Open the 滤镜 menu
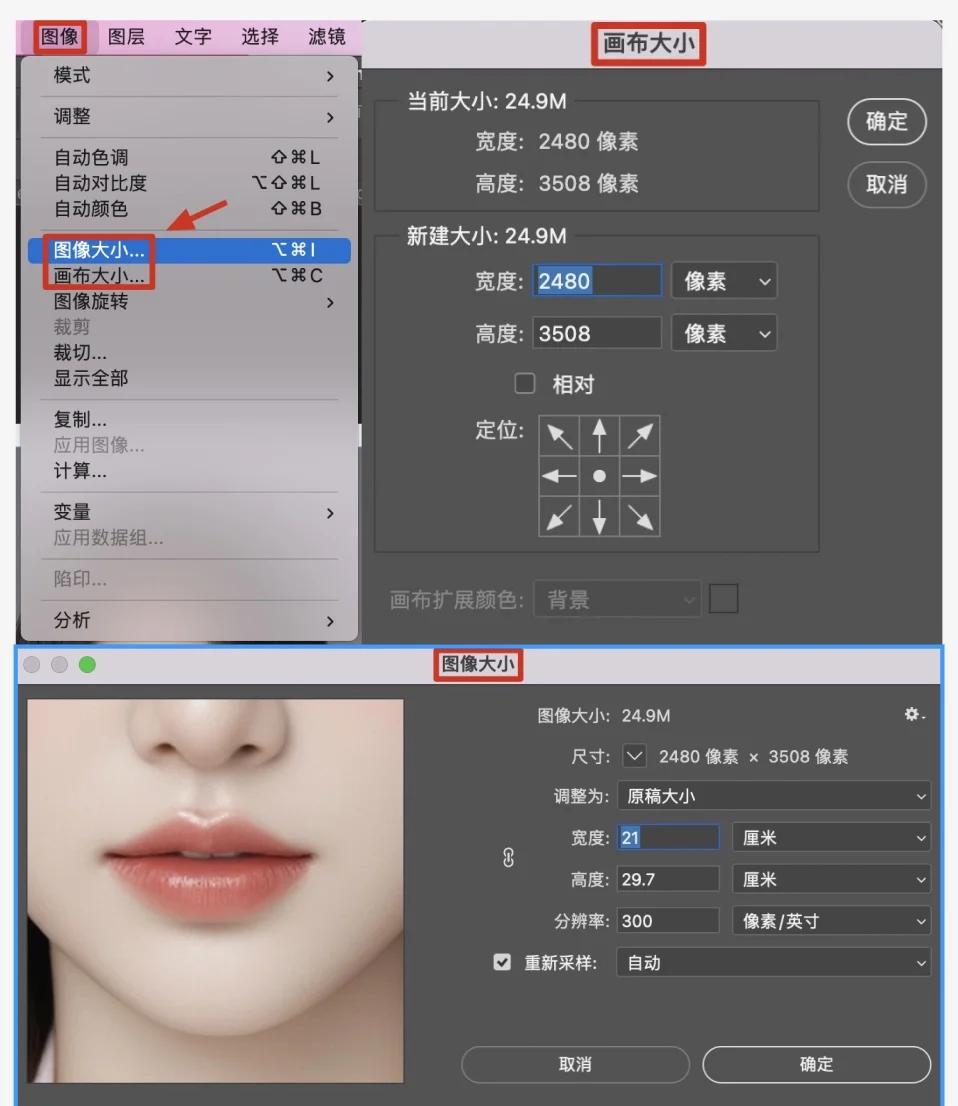 click(x=326, y=37)
